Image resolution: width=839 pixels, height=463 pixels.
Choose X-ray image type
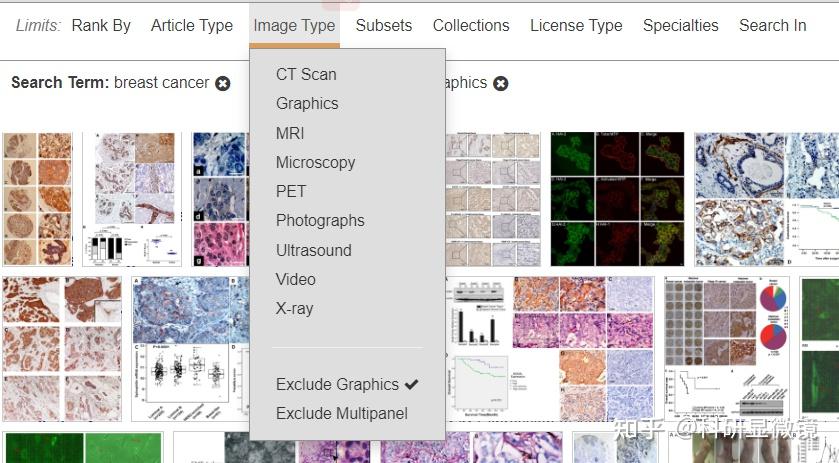[294, 308]
